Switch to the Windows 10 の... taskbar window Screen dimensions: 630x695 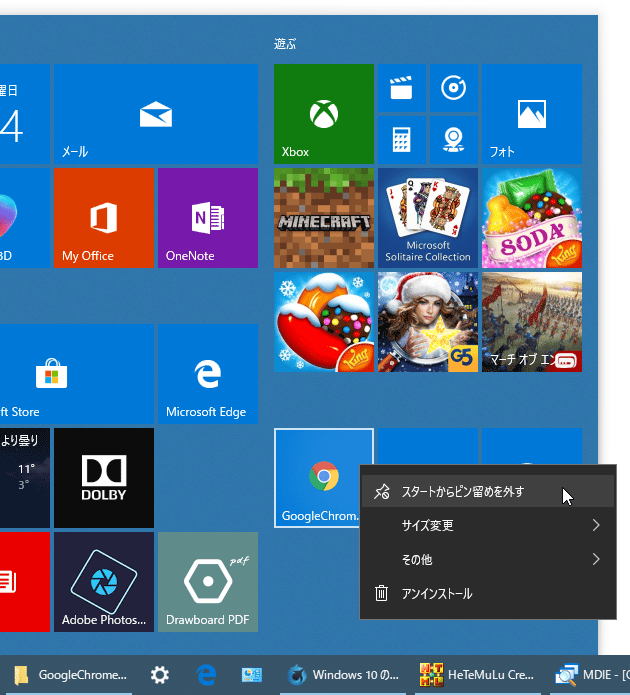tap(343, 675)
